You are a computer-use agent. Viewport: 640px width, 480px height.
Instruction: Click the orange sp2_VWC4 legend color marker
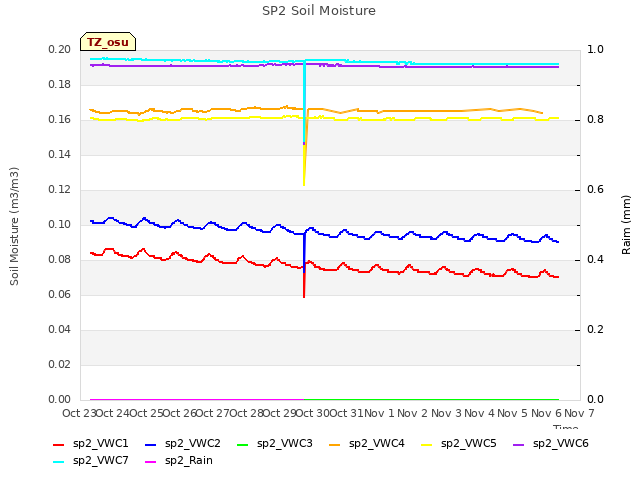[x=335, y=445]
